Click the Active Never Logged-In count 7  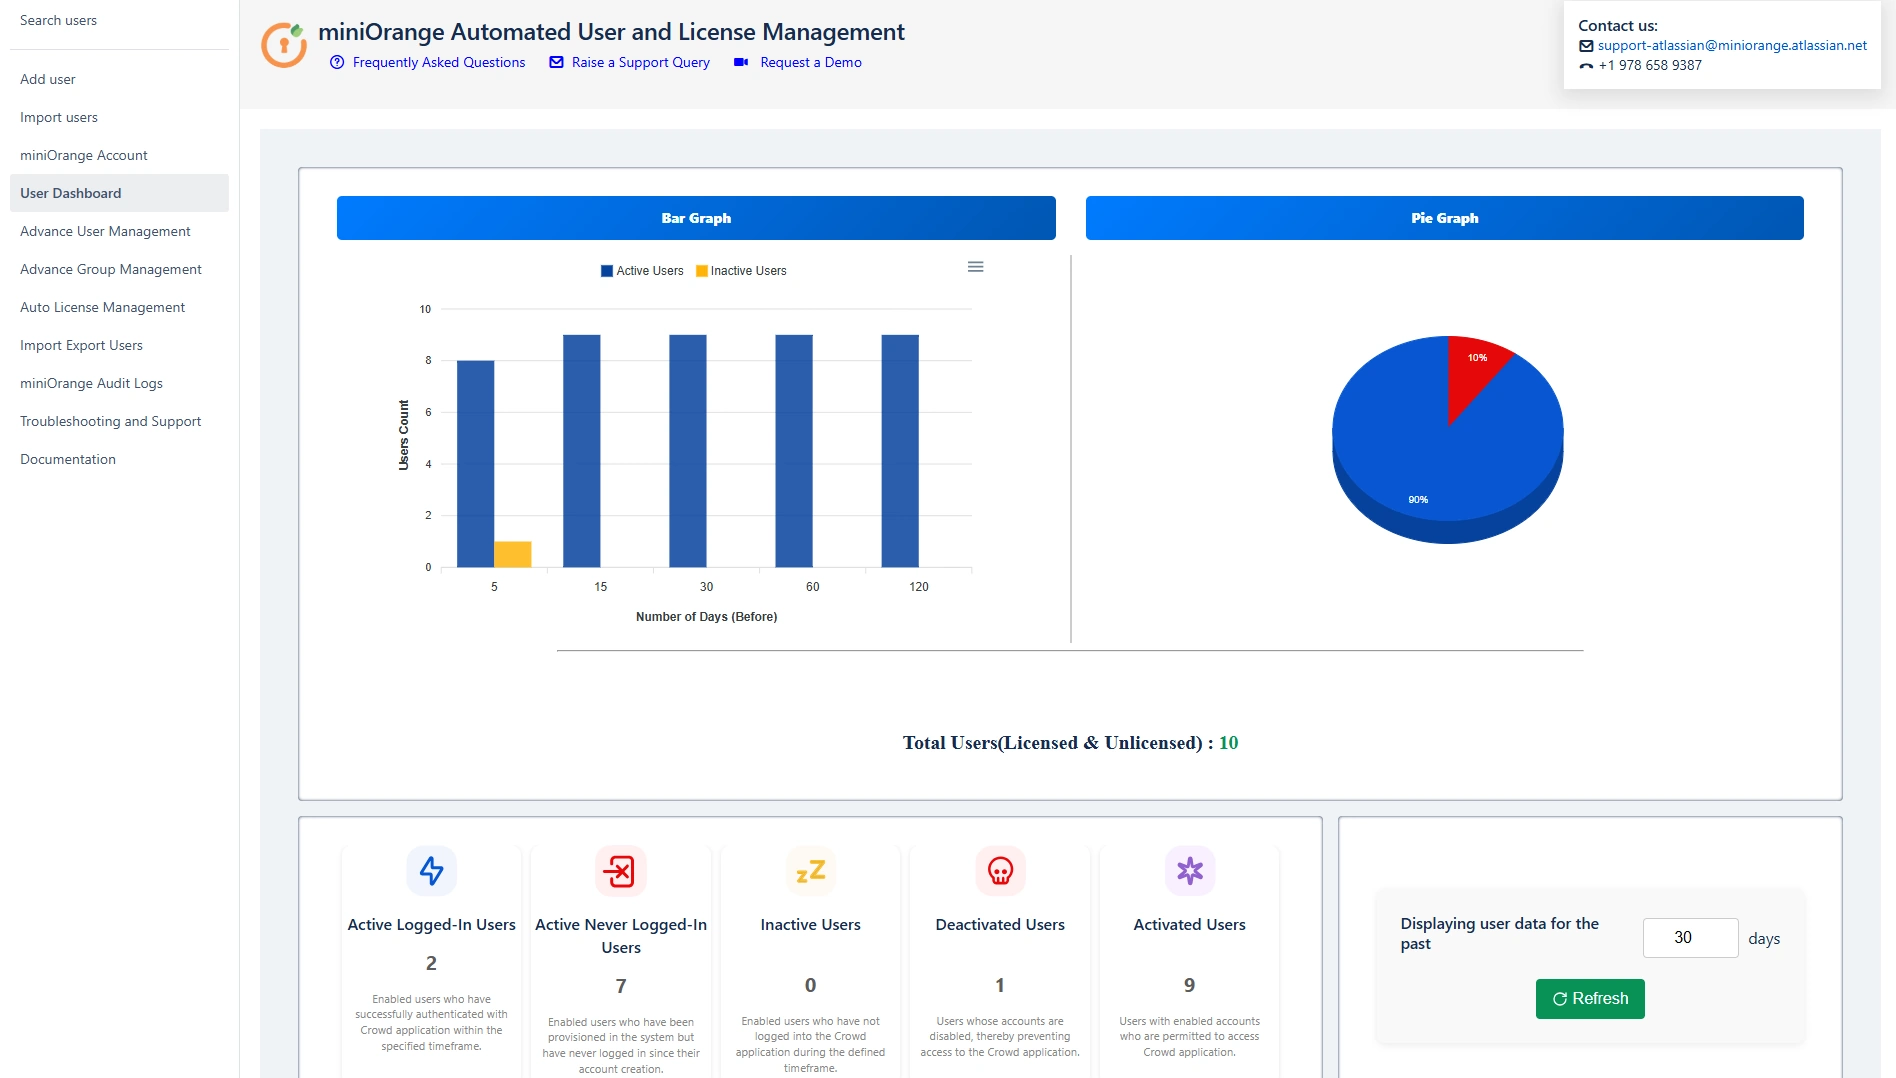(621, 986)
